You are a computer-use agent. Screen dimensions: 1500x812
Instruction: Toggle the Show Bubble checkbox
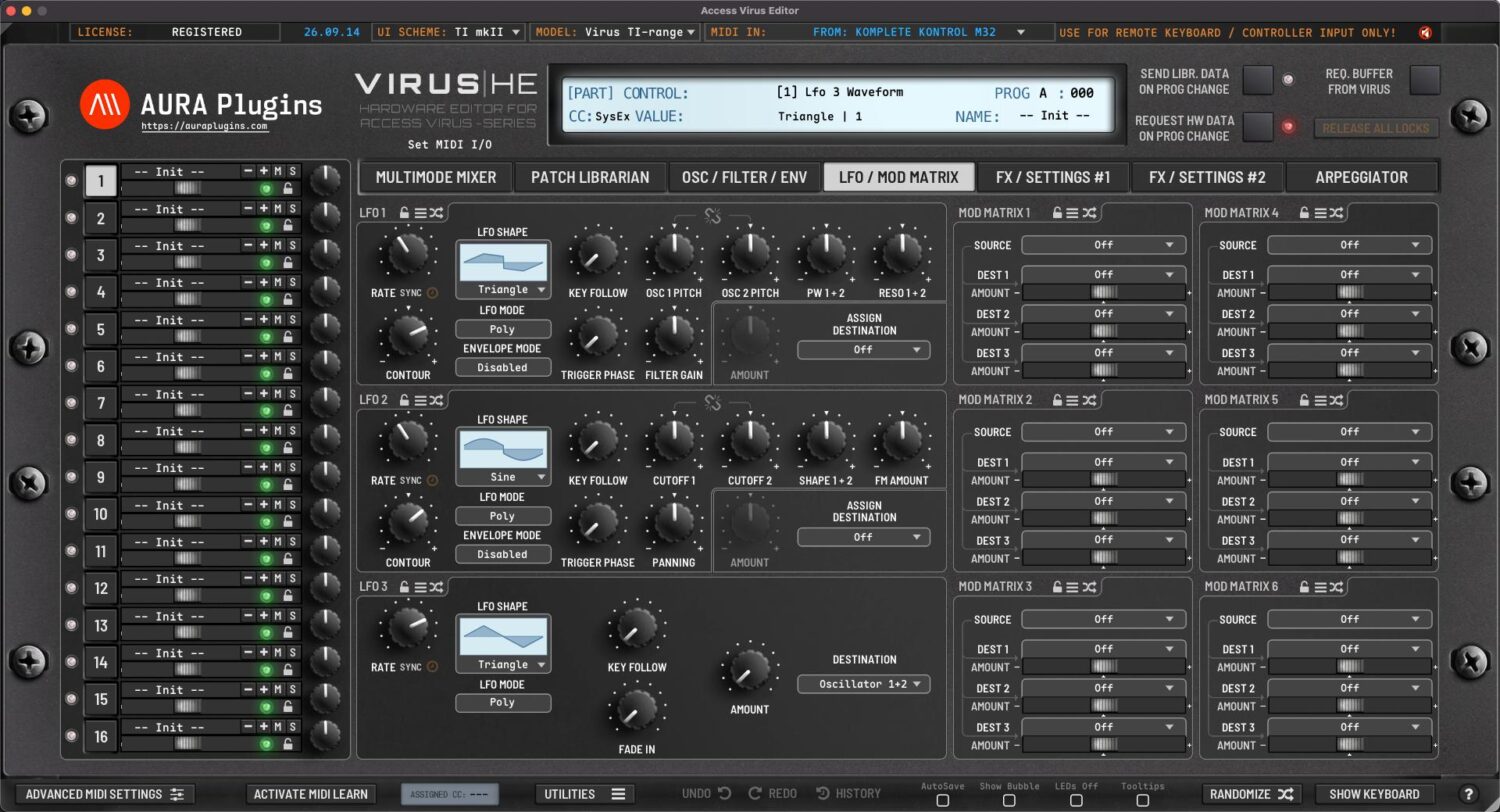click(x=1009, y=800)
